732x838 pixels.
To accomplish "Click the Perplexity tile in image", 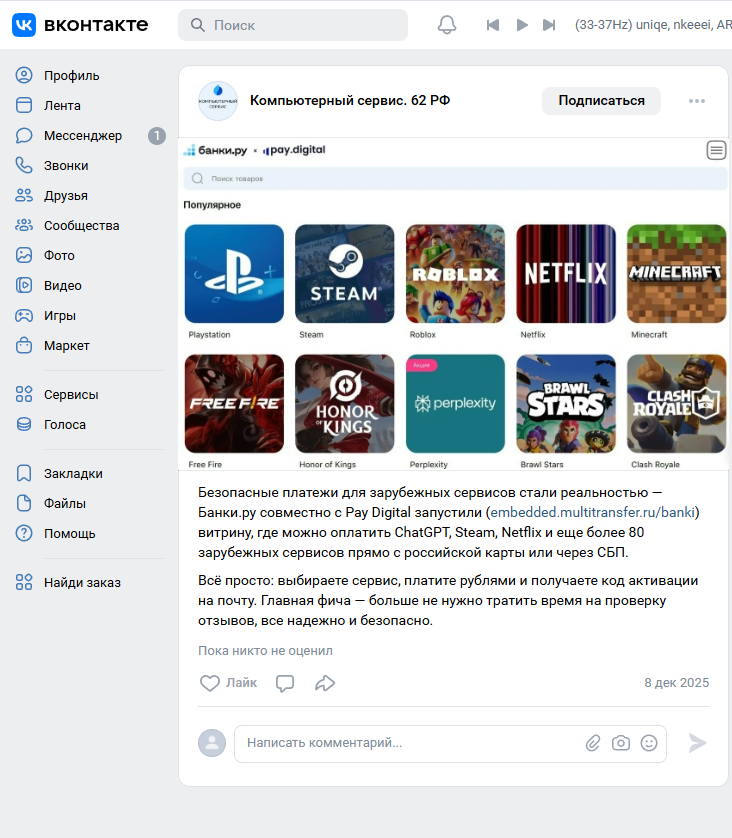I will tap(455, 404).
